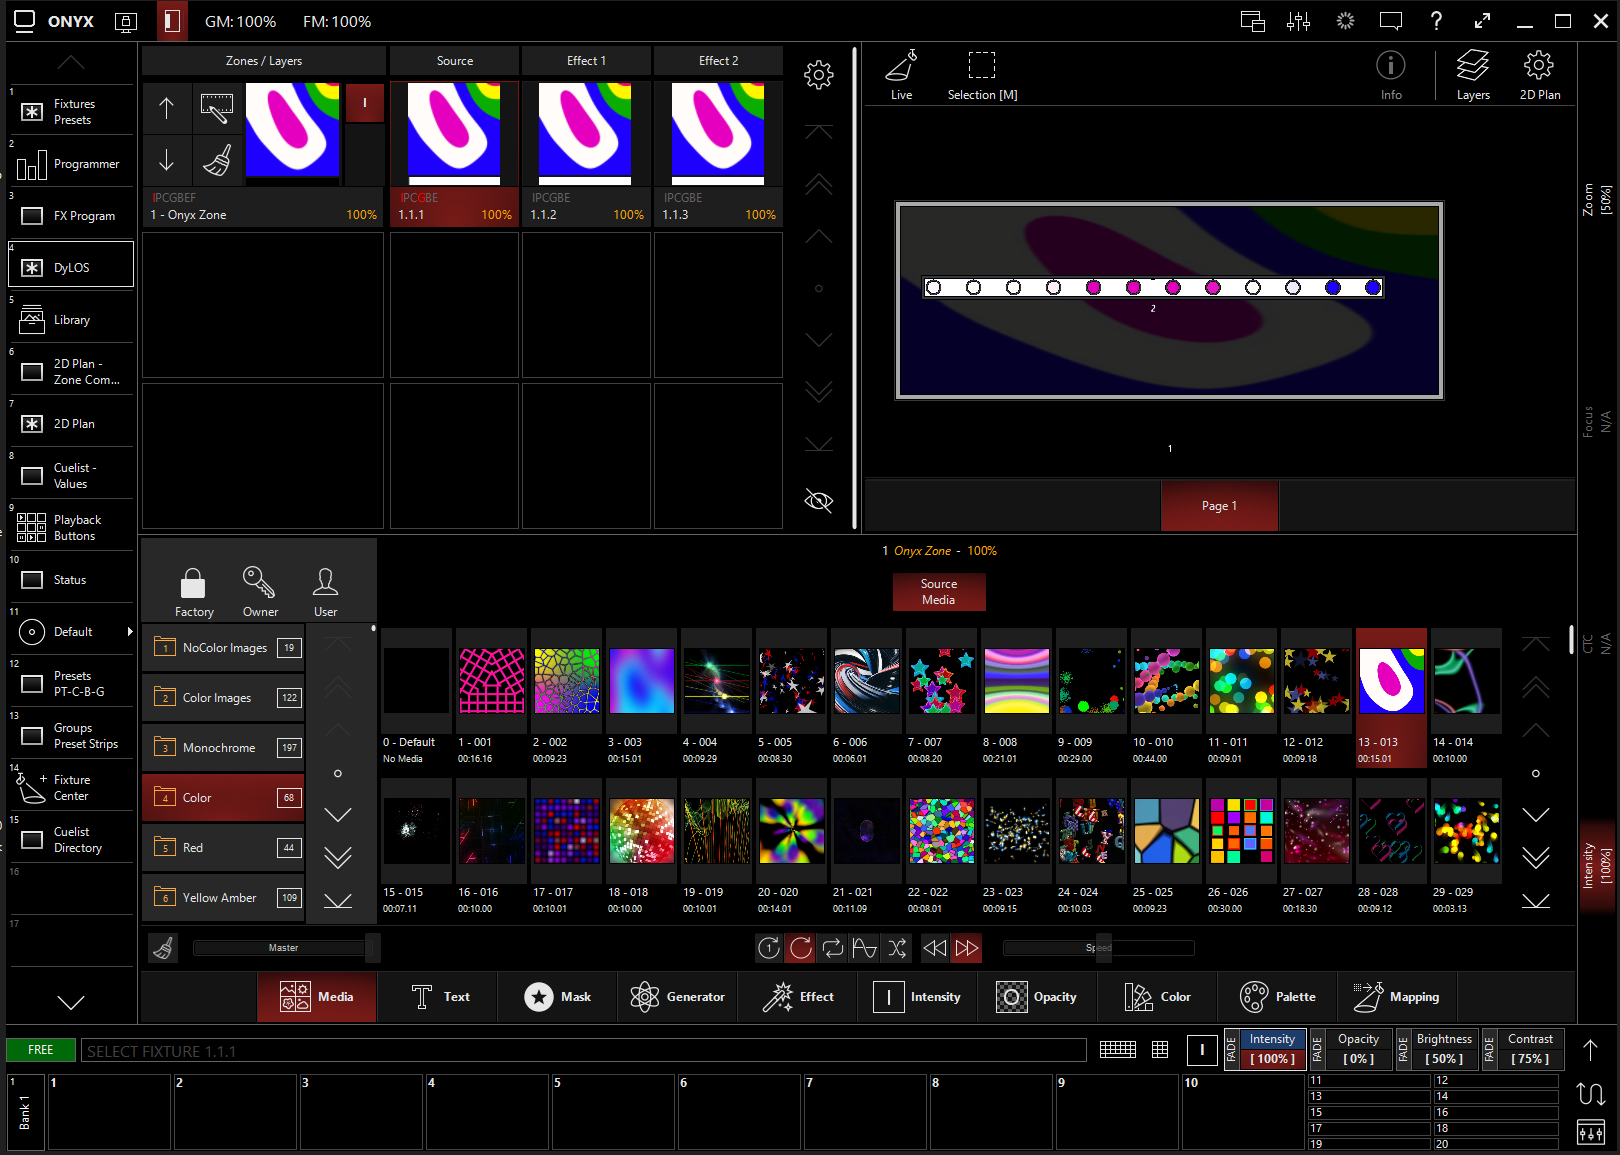Switch to the Mapping tab
The width and height of the screenshot is (1620, 1155).
tap(1396, 997)
